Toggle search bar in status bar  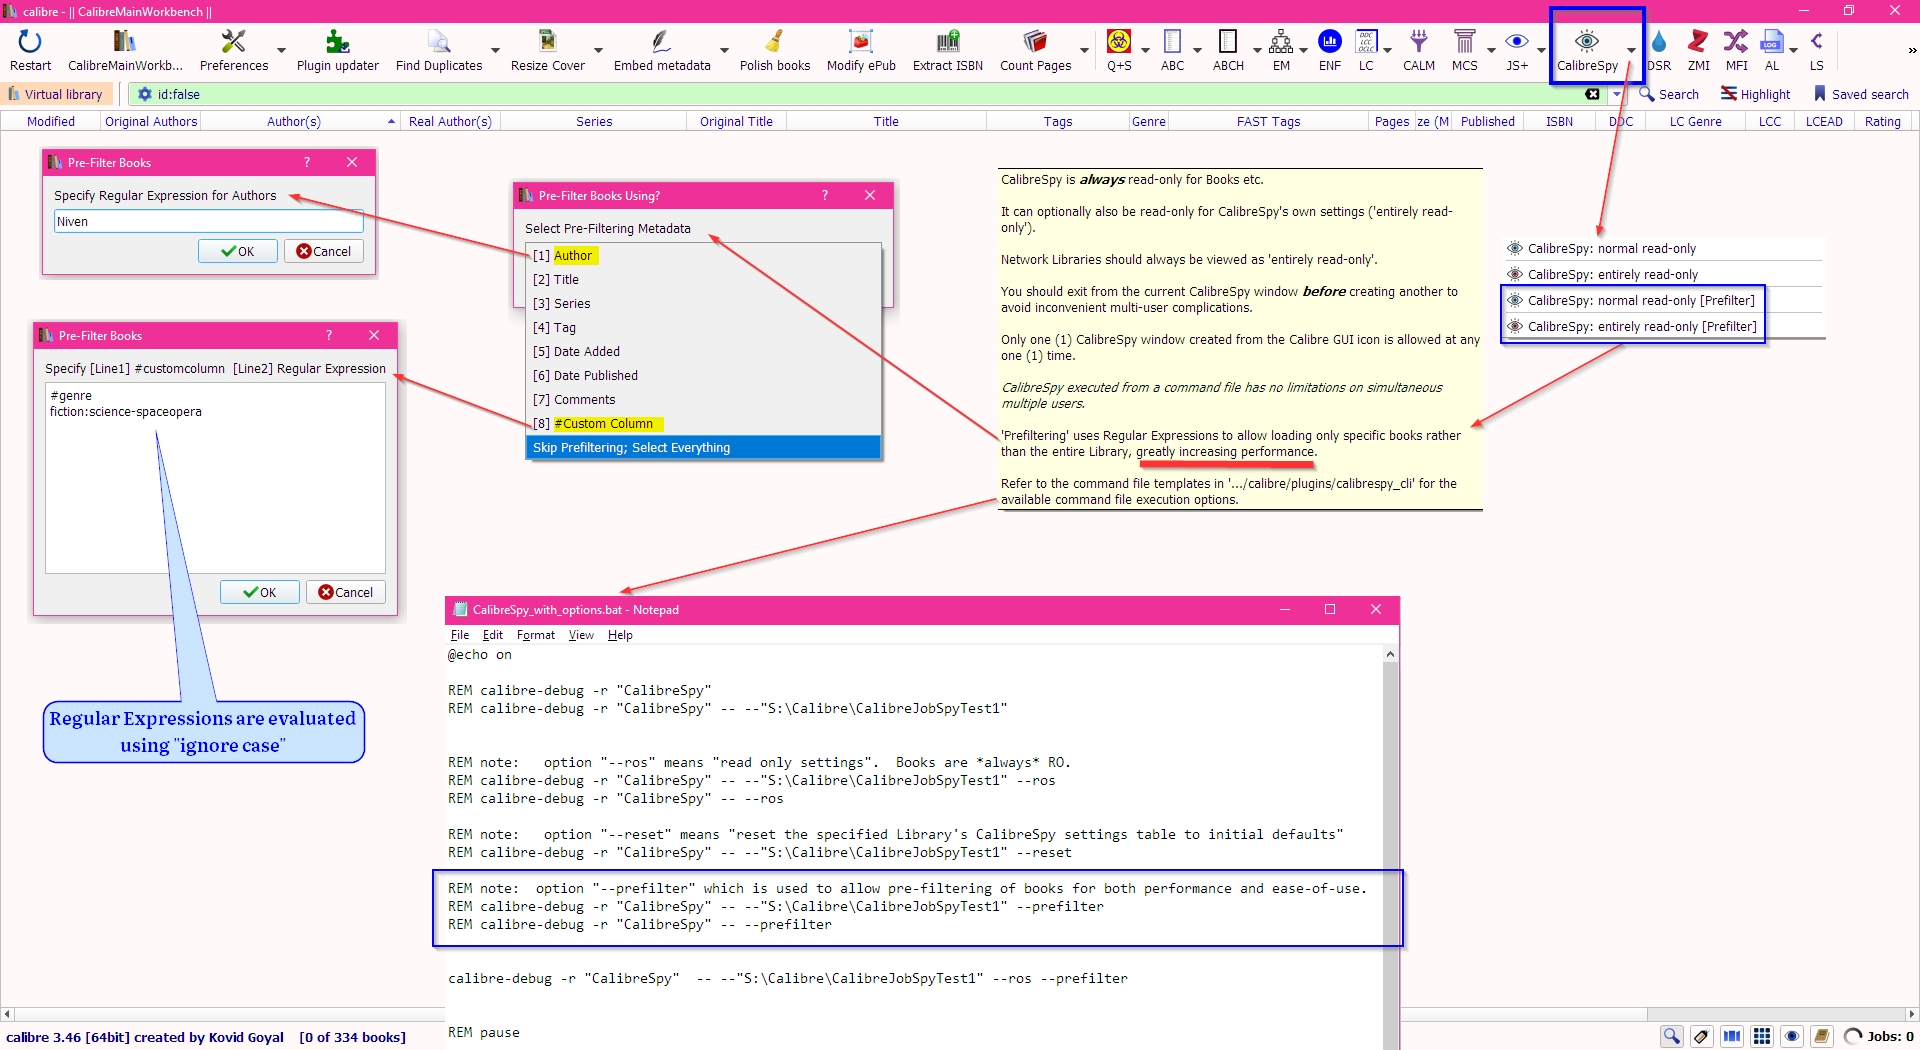coord(1672,1036)
